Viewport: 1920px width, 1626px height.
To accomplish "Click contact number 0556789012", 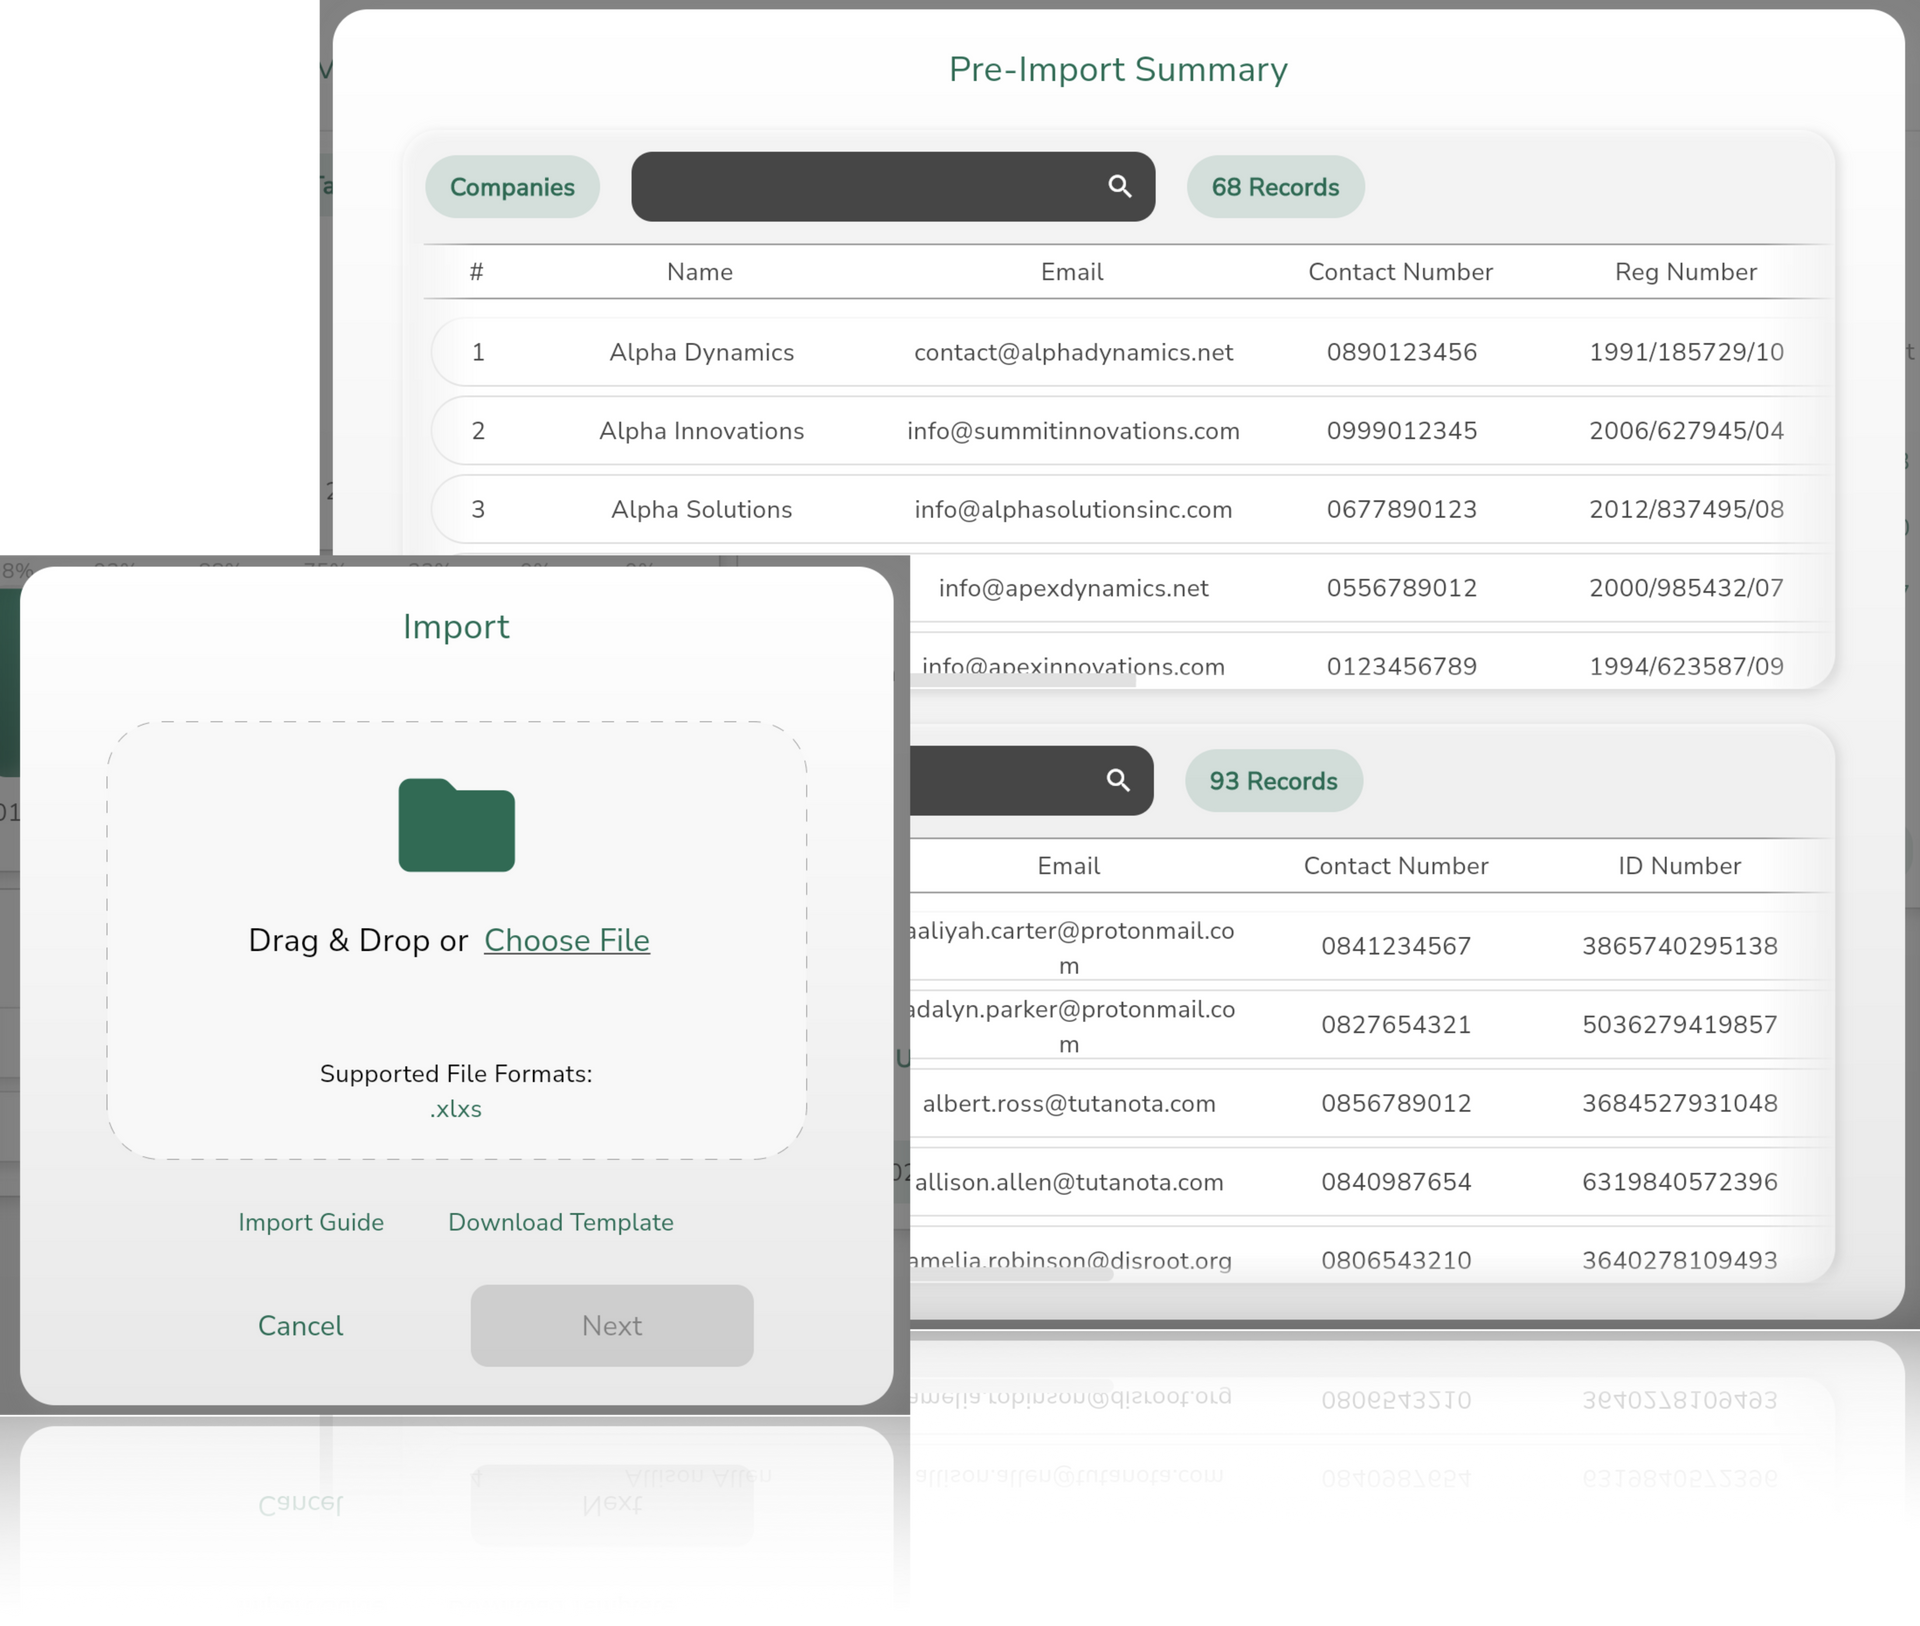I will pos(1401,588).
